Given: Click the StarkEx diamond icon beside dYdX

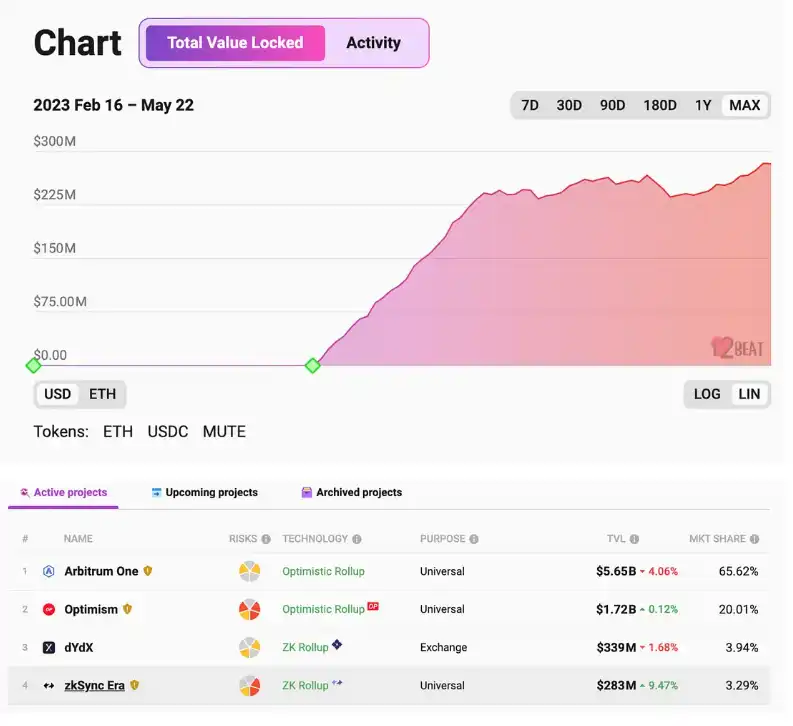Looking at the screenshot, I should click(337, 645).
